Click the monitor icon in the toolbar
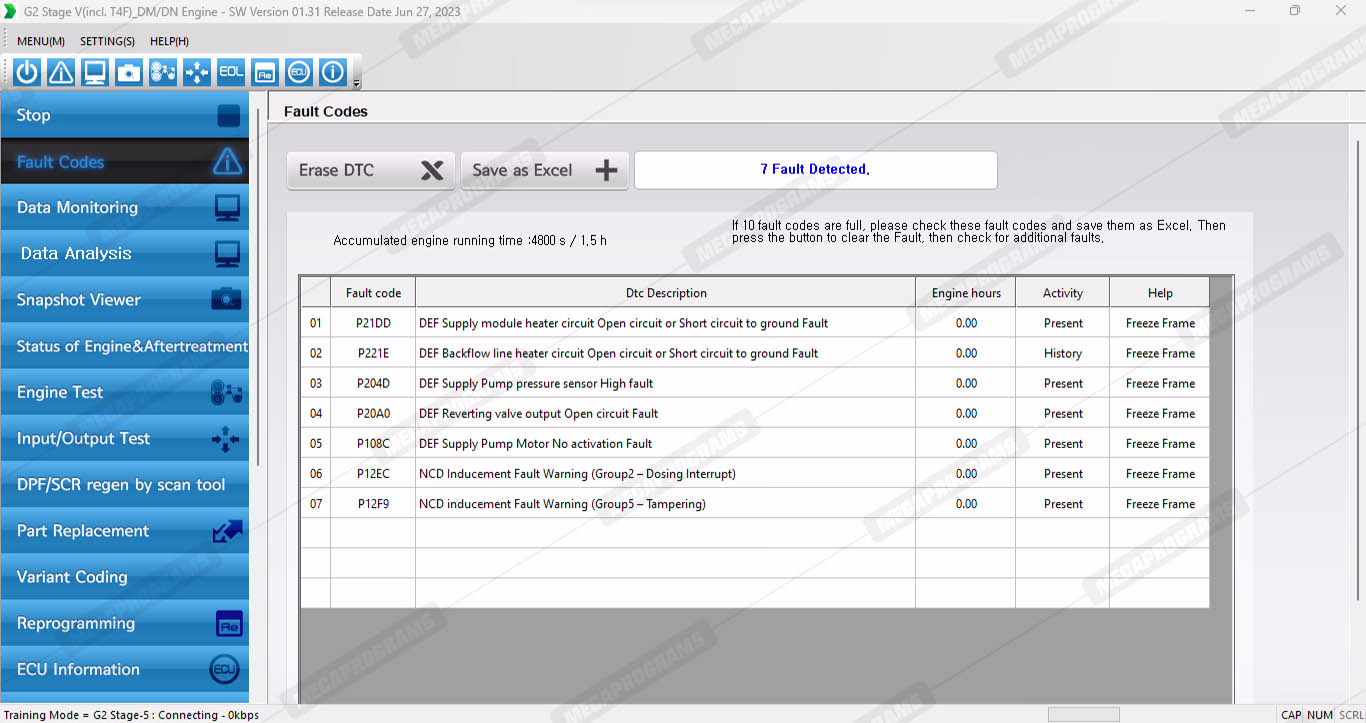Image resolution: width=1366 pixels, height=723 pixels. point(95,72)
